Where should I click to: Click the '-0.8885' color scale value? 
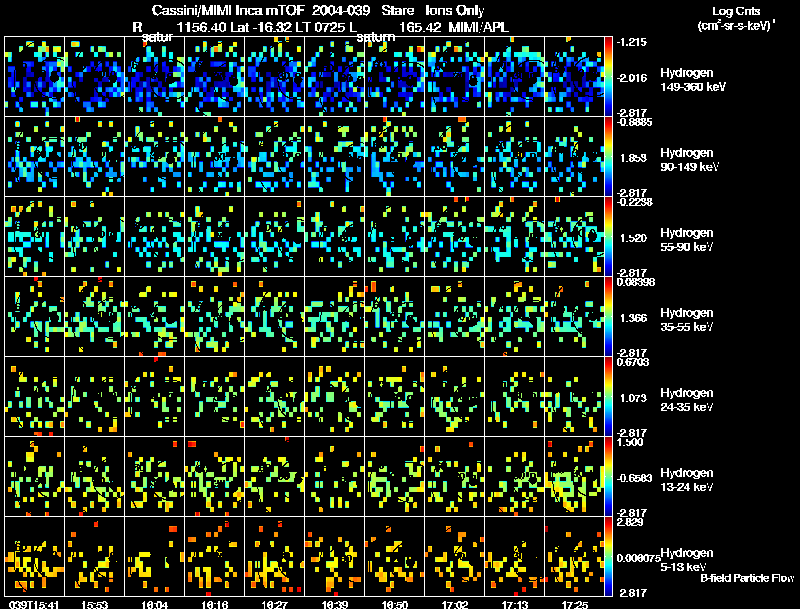coord(634,122)
